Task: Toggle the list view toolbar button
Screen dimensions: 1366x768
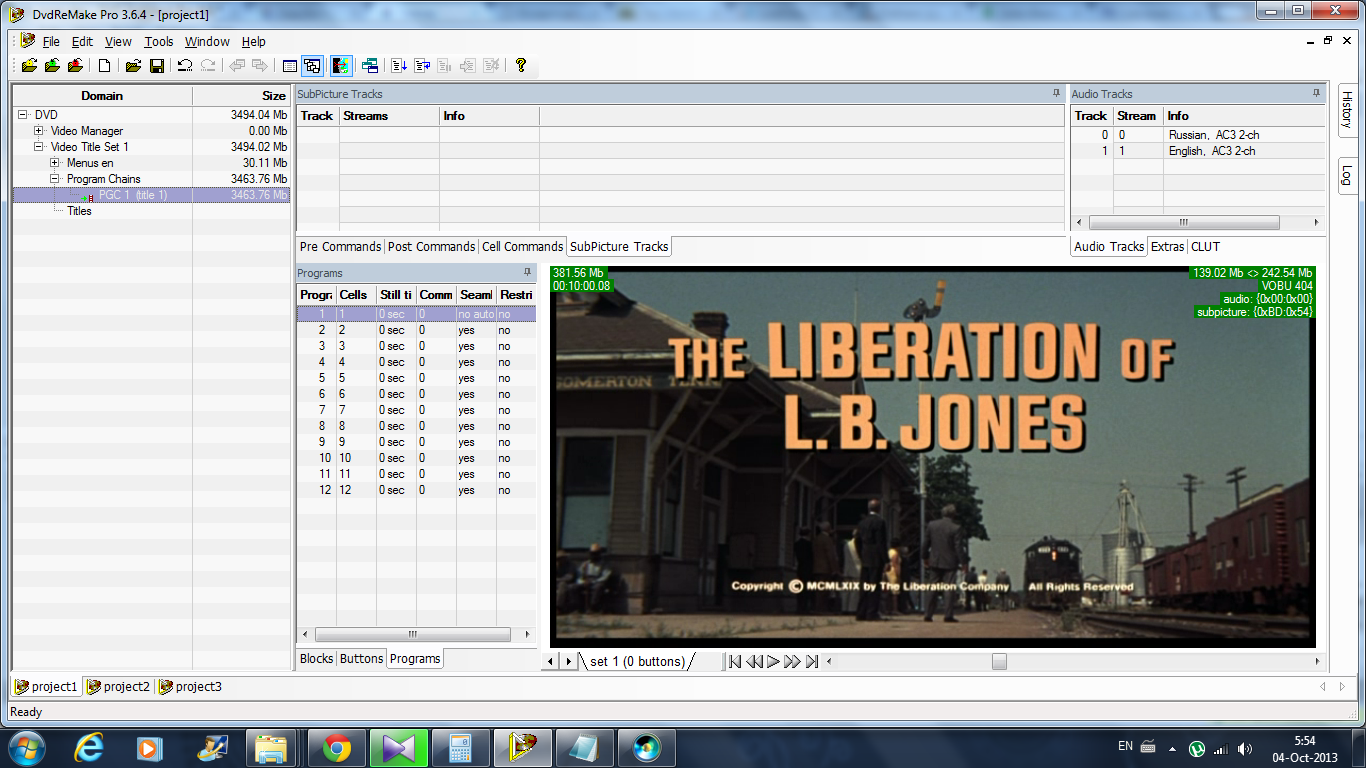Action: pos(289,66)
